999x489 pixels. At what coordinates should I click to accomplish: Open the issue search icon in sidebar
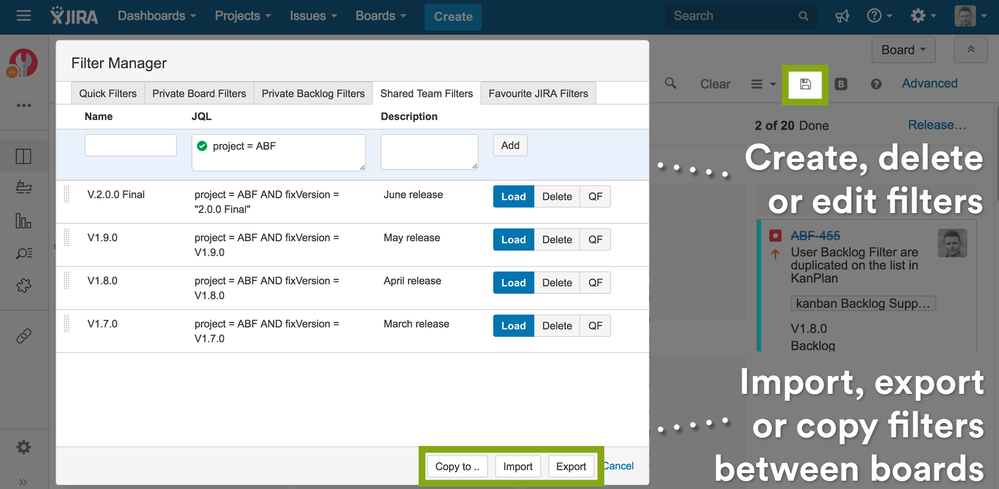24,253
